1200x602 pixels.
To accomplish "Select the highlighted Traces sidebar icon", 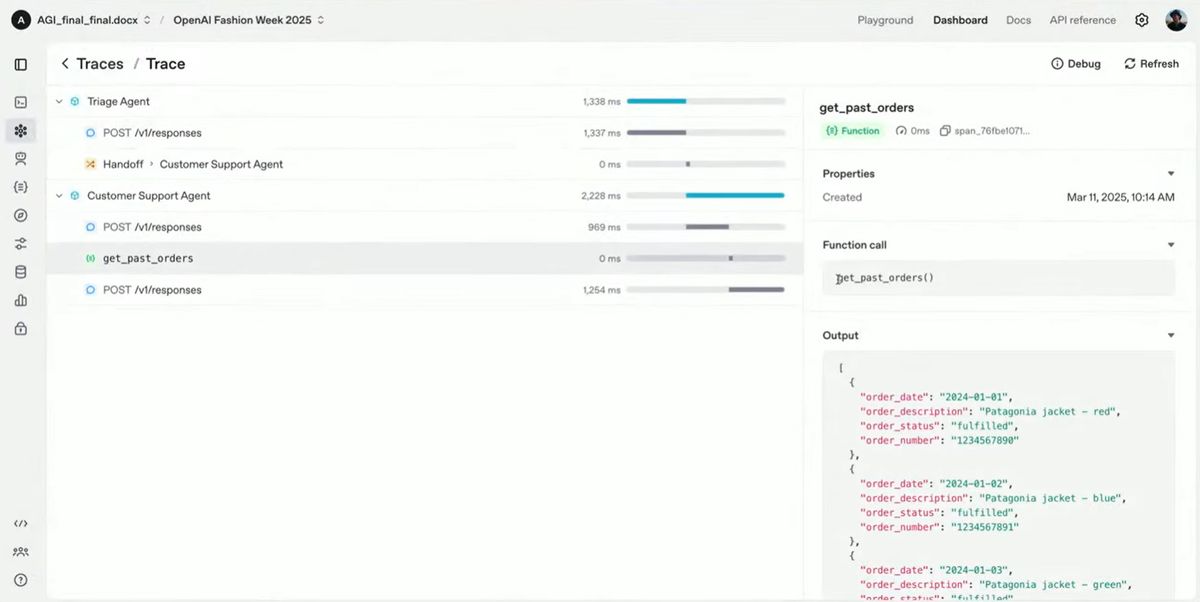I will click(x=21, y=130).
